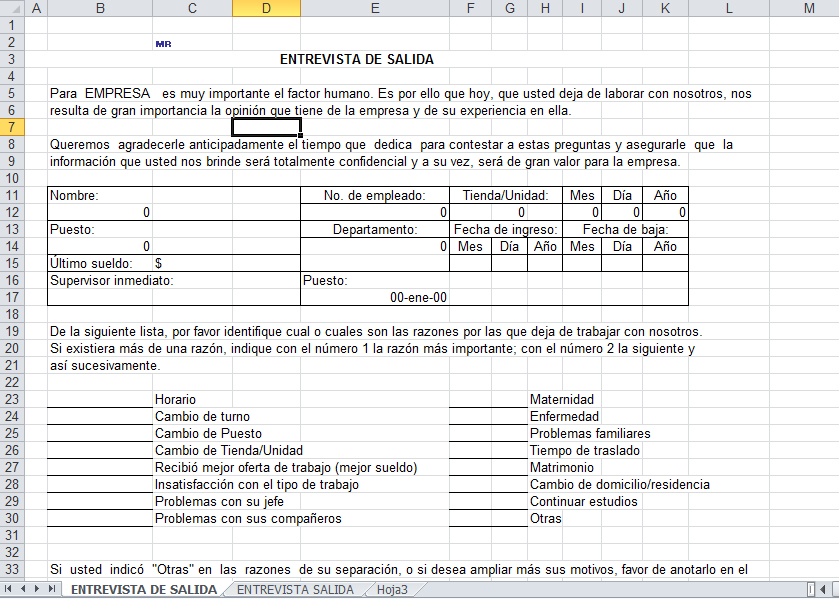This screenshot has height=599, width=839.
Task: Click Problemas con su jefe text
Action: pos(219,502)
